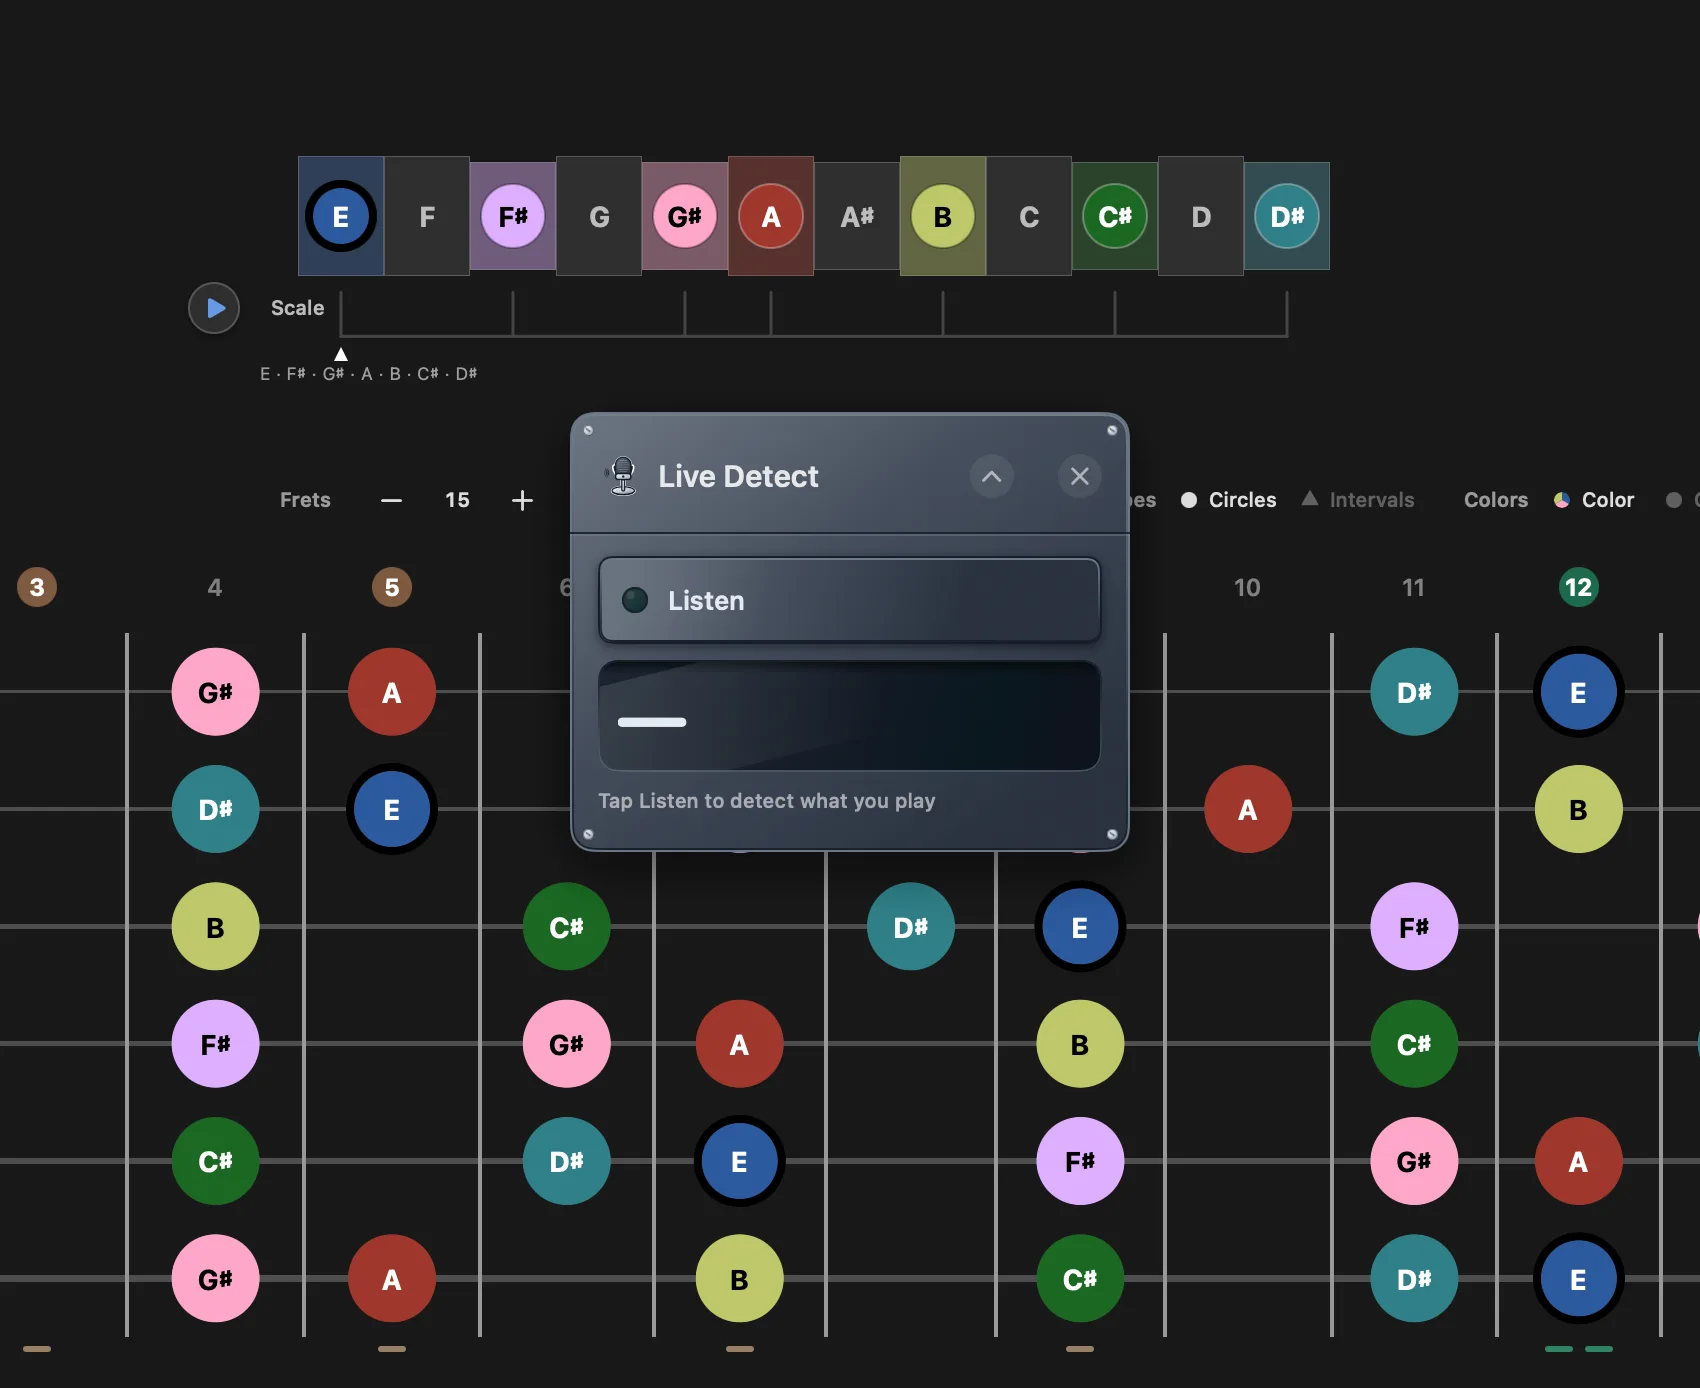1700x1388 pixels.
Task: Close the Live Detect panel
Action: pos(1080,476)
